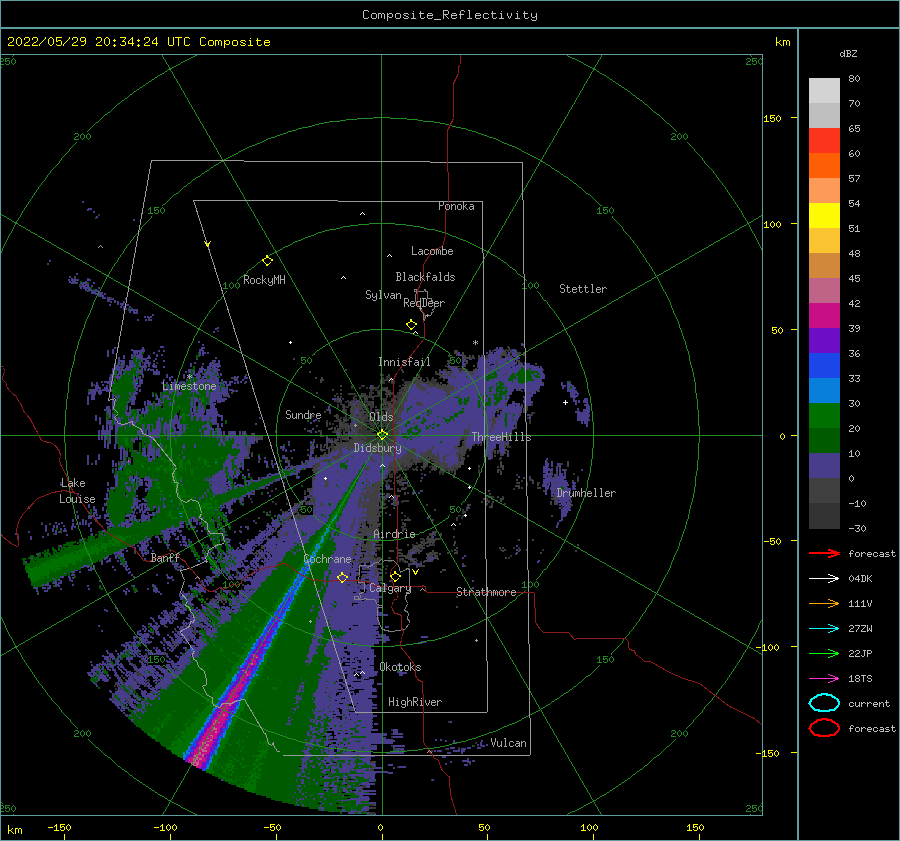Click the Lacombe town label
Image resolution: width=900 pixels, height=841 pixels.
pos(432,251)
